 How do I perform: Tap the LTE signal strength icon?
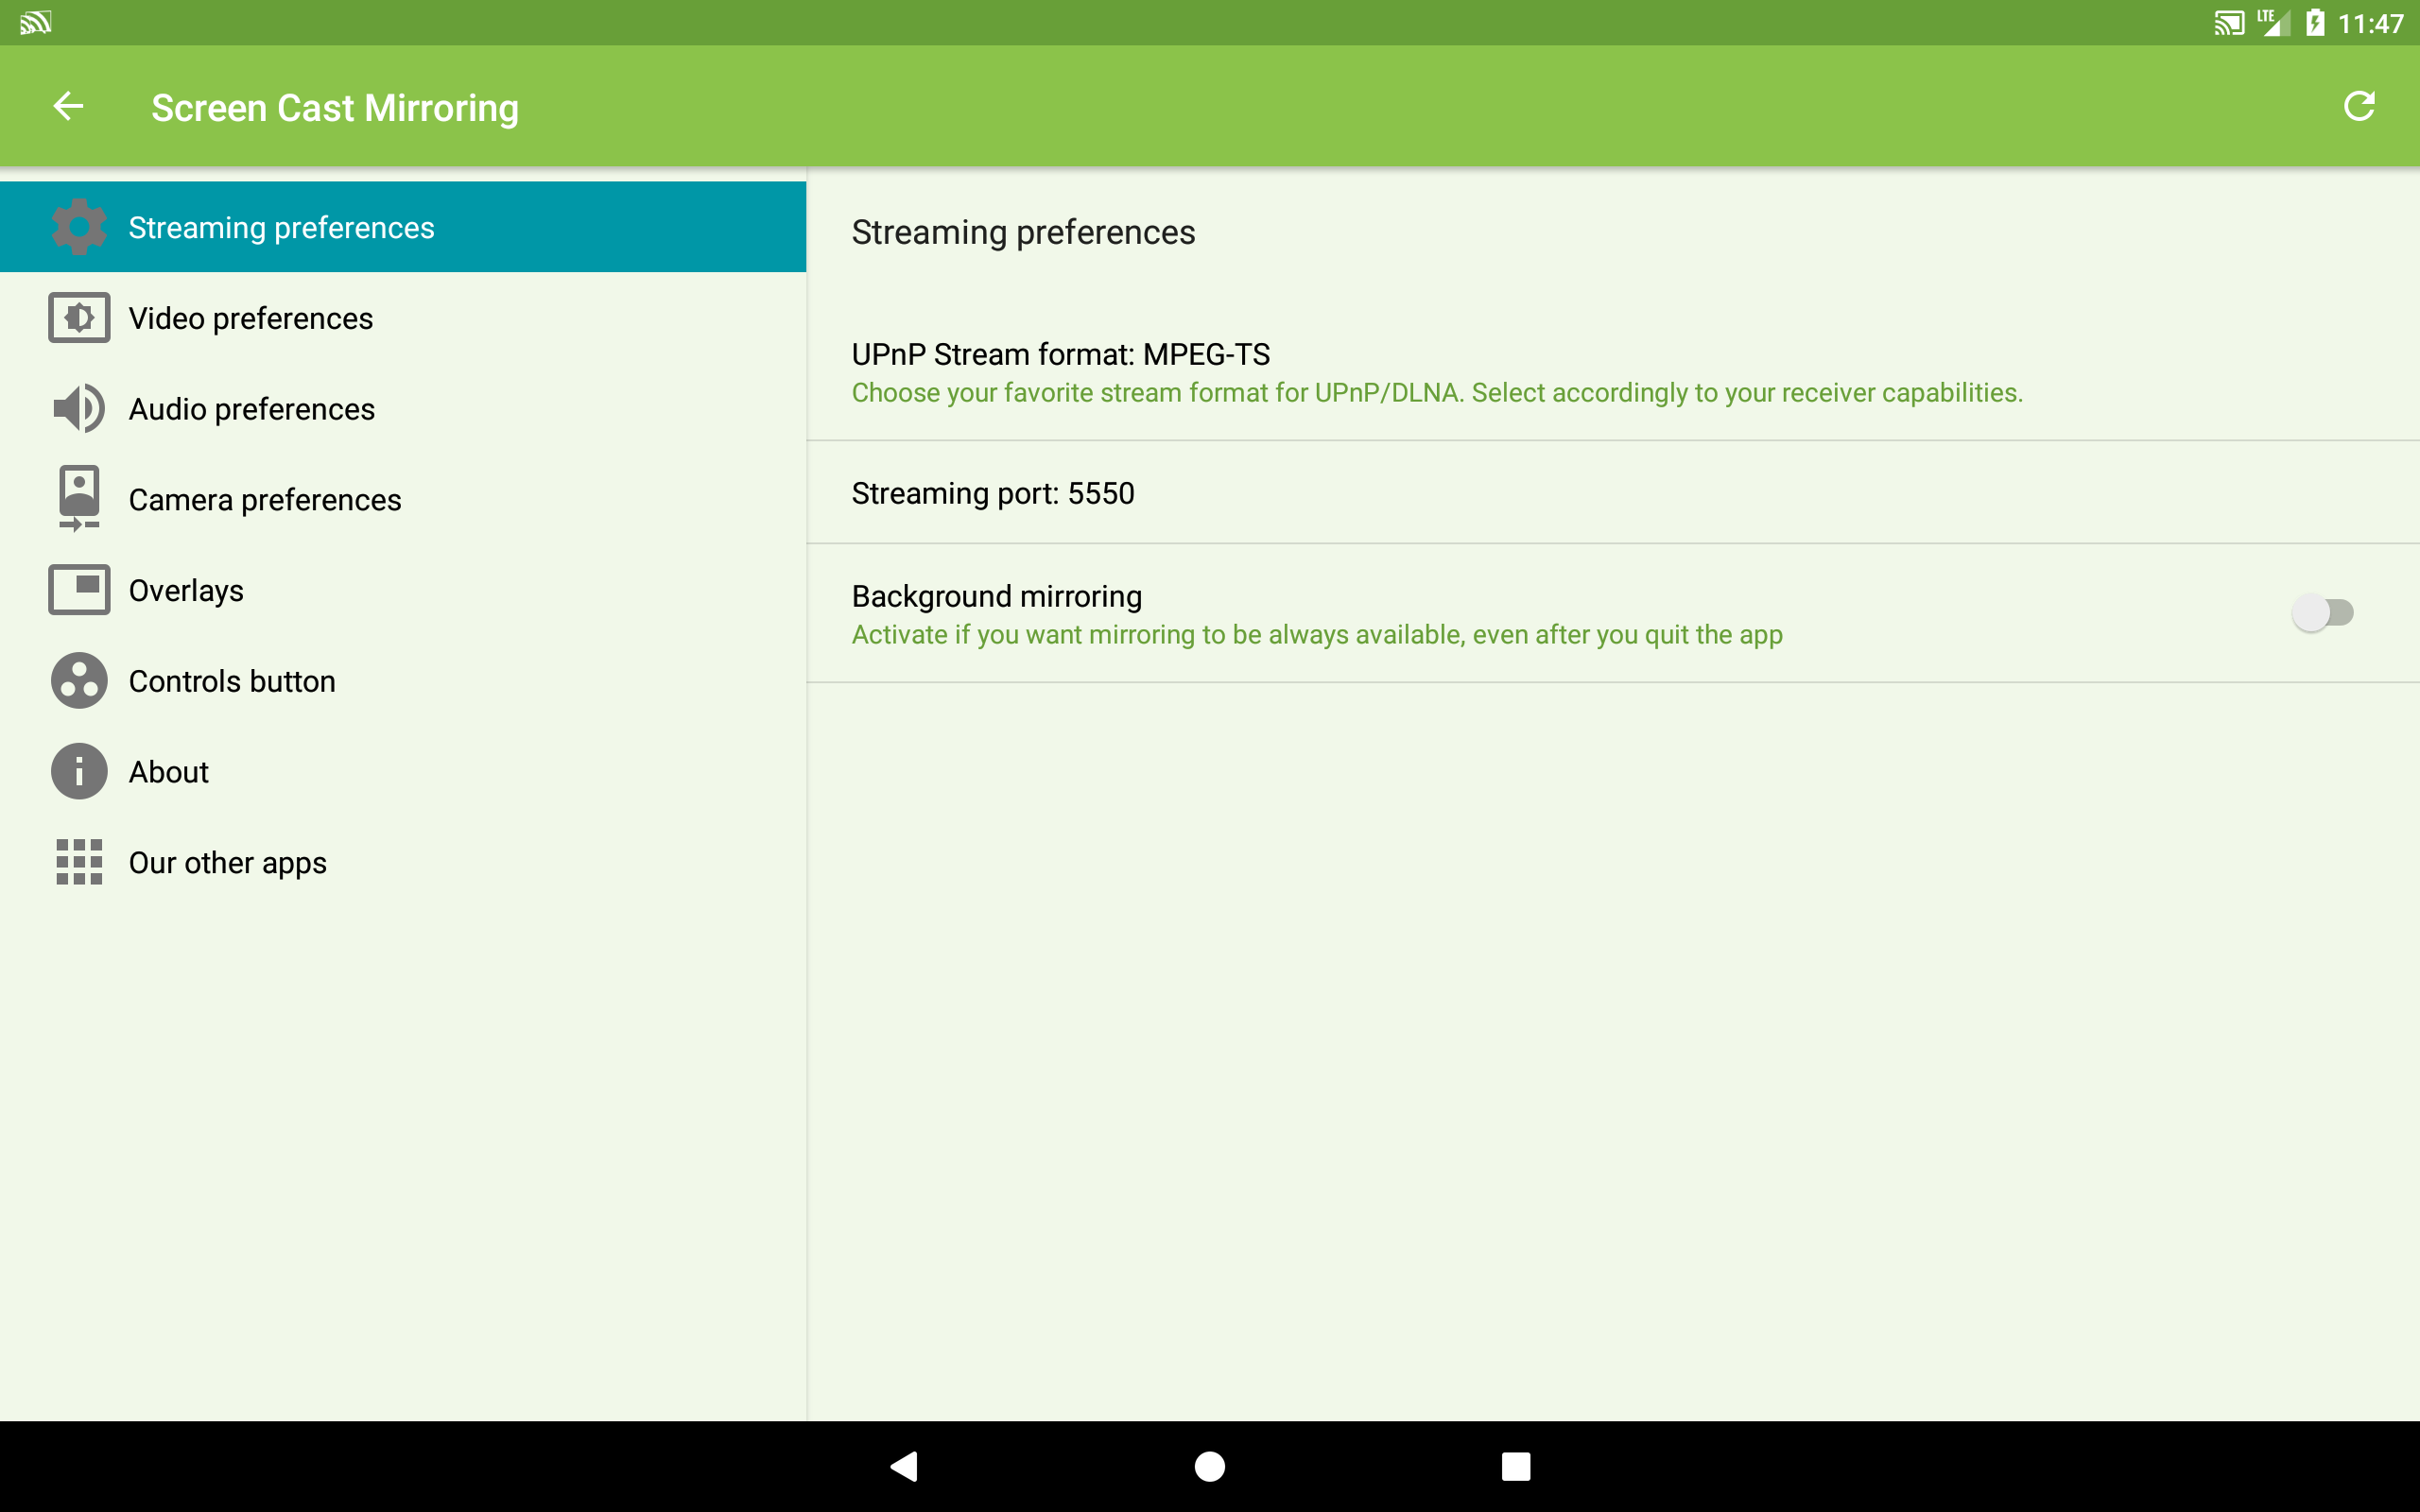(x=2273, y=23)
